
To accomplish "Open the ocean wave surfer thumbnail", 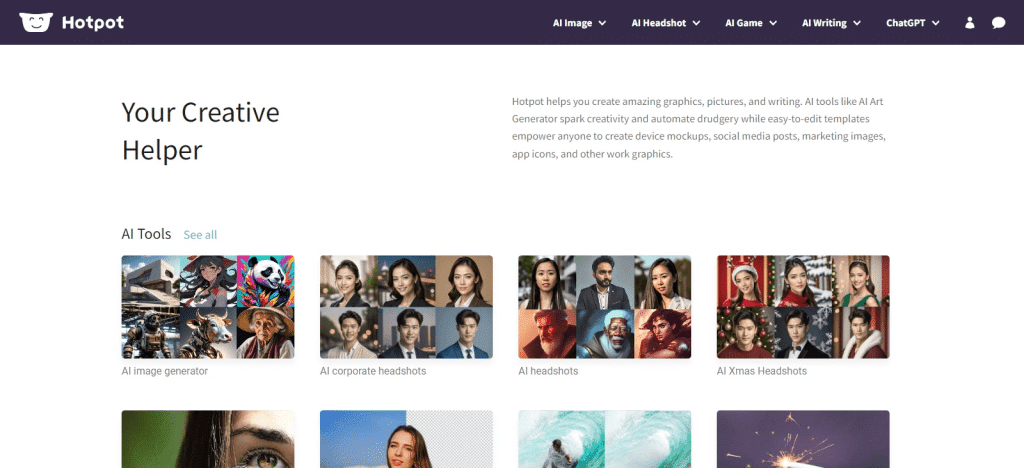I will tap(604, 440).
